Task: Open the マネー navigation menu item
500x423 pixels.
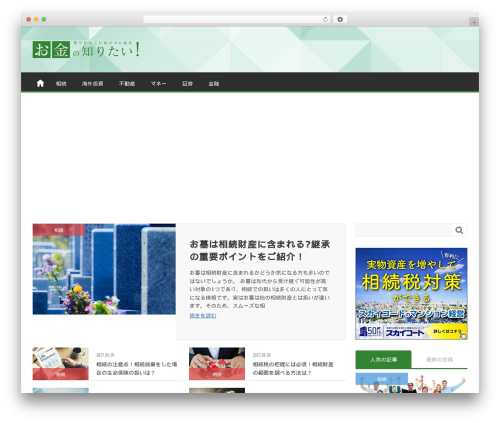Action: [158, 84]
